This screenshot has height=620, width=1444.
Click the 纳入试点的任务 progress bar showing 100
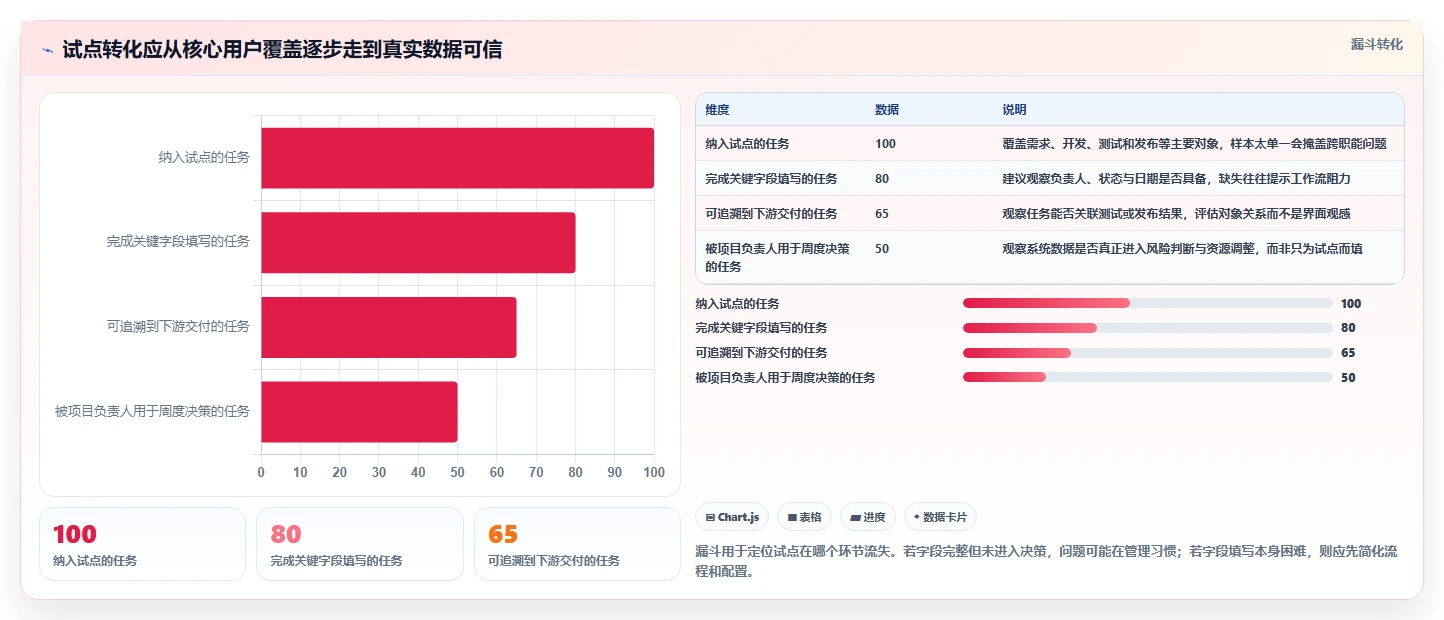[1147, 303]
